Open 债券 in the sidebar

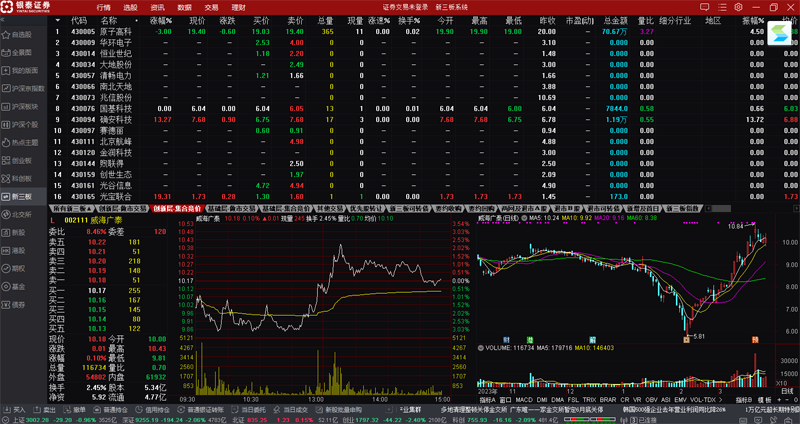click(x=22, y=305)
